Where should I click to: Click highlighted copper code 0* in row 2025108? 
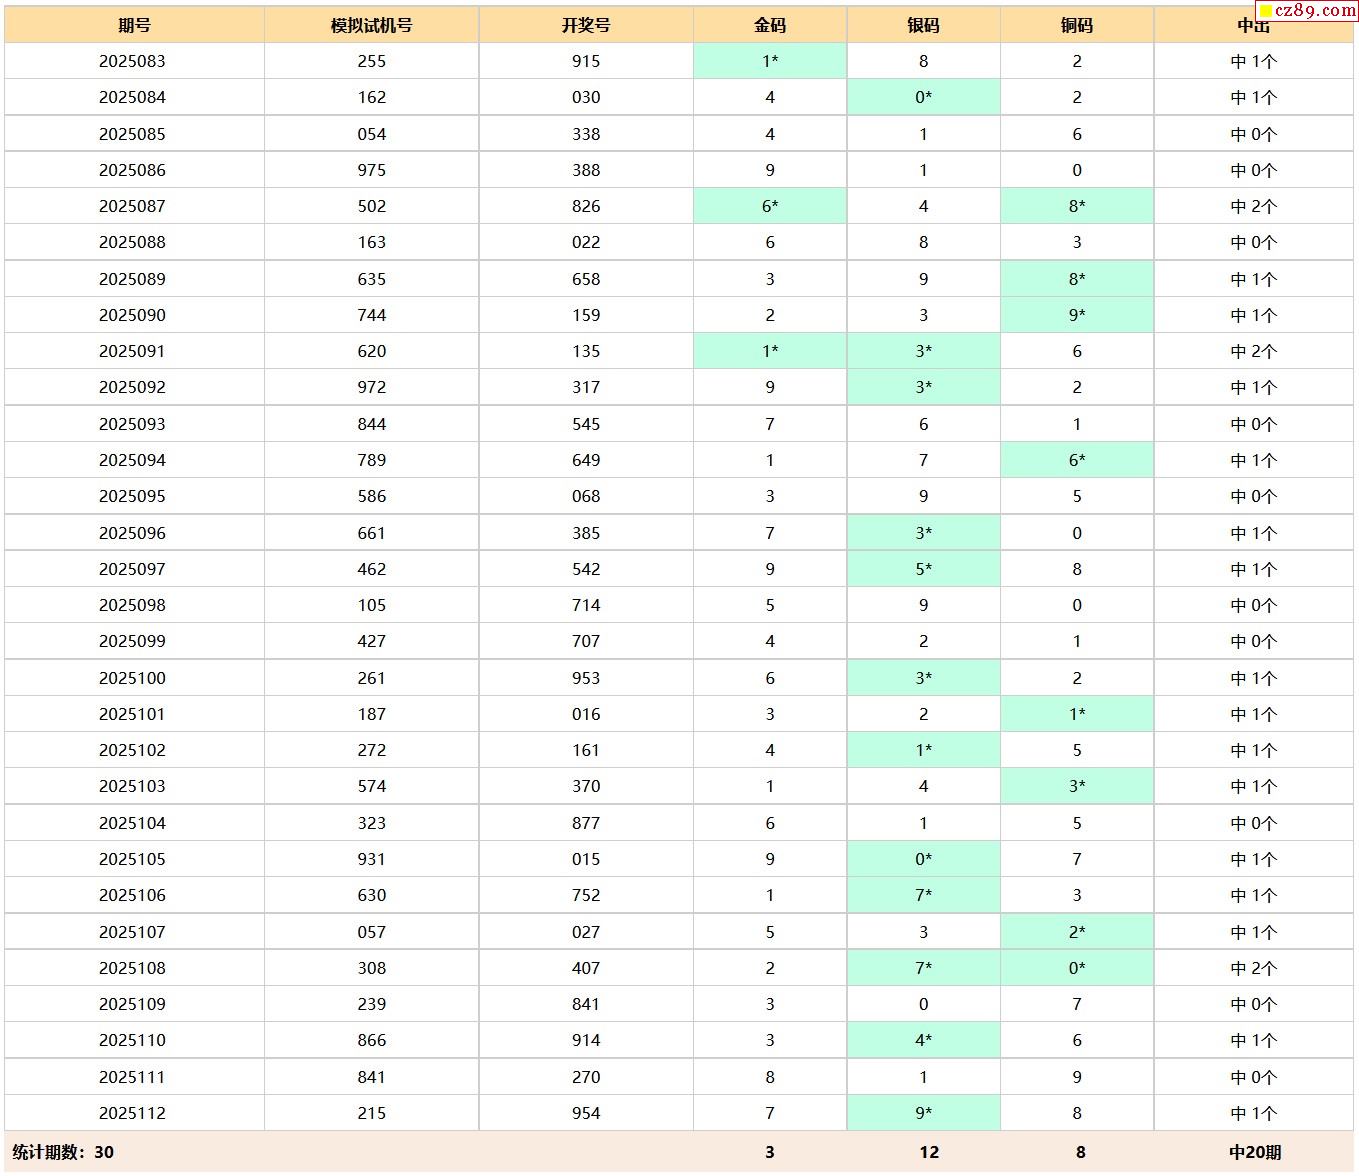(1077, 968)
